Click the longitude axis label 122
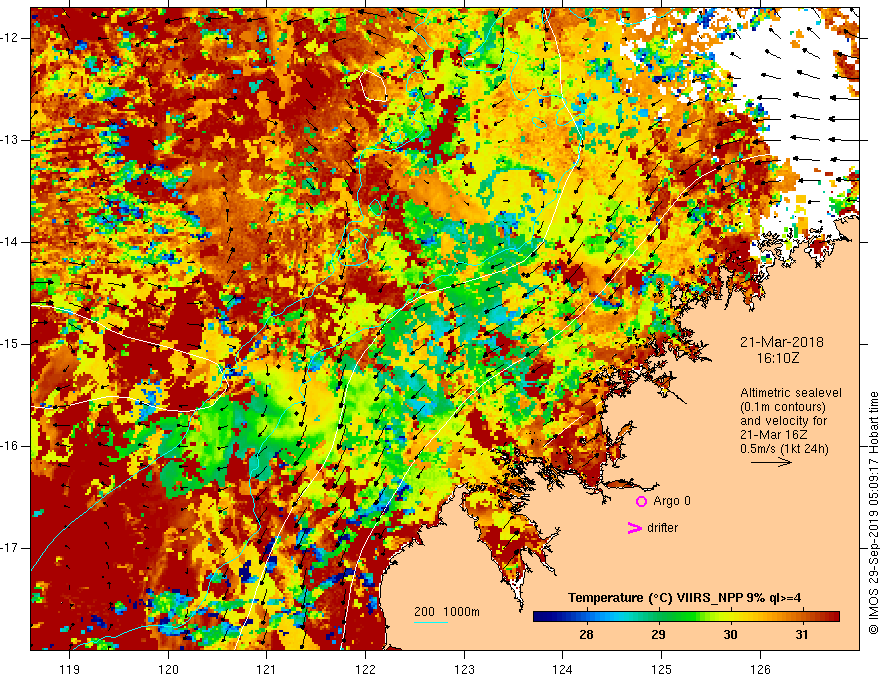The width and height of the screenshot is (880, 680). click(365, 669)
